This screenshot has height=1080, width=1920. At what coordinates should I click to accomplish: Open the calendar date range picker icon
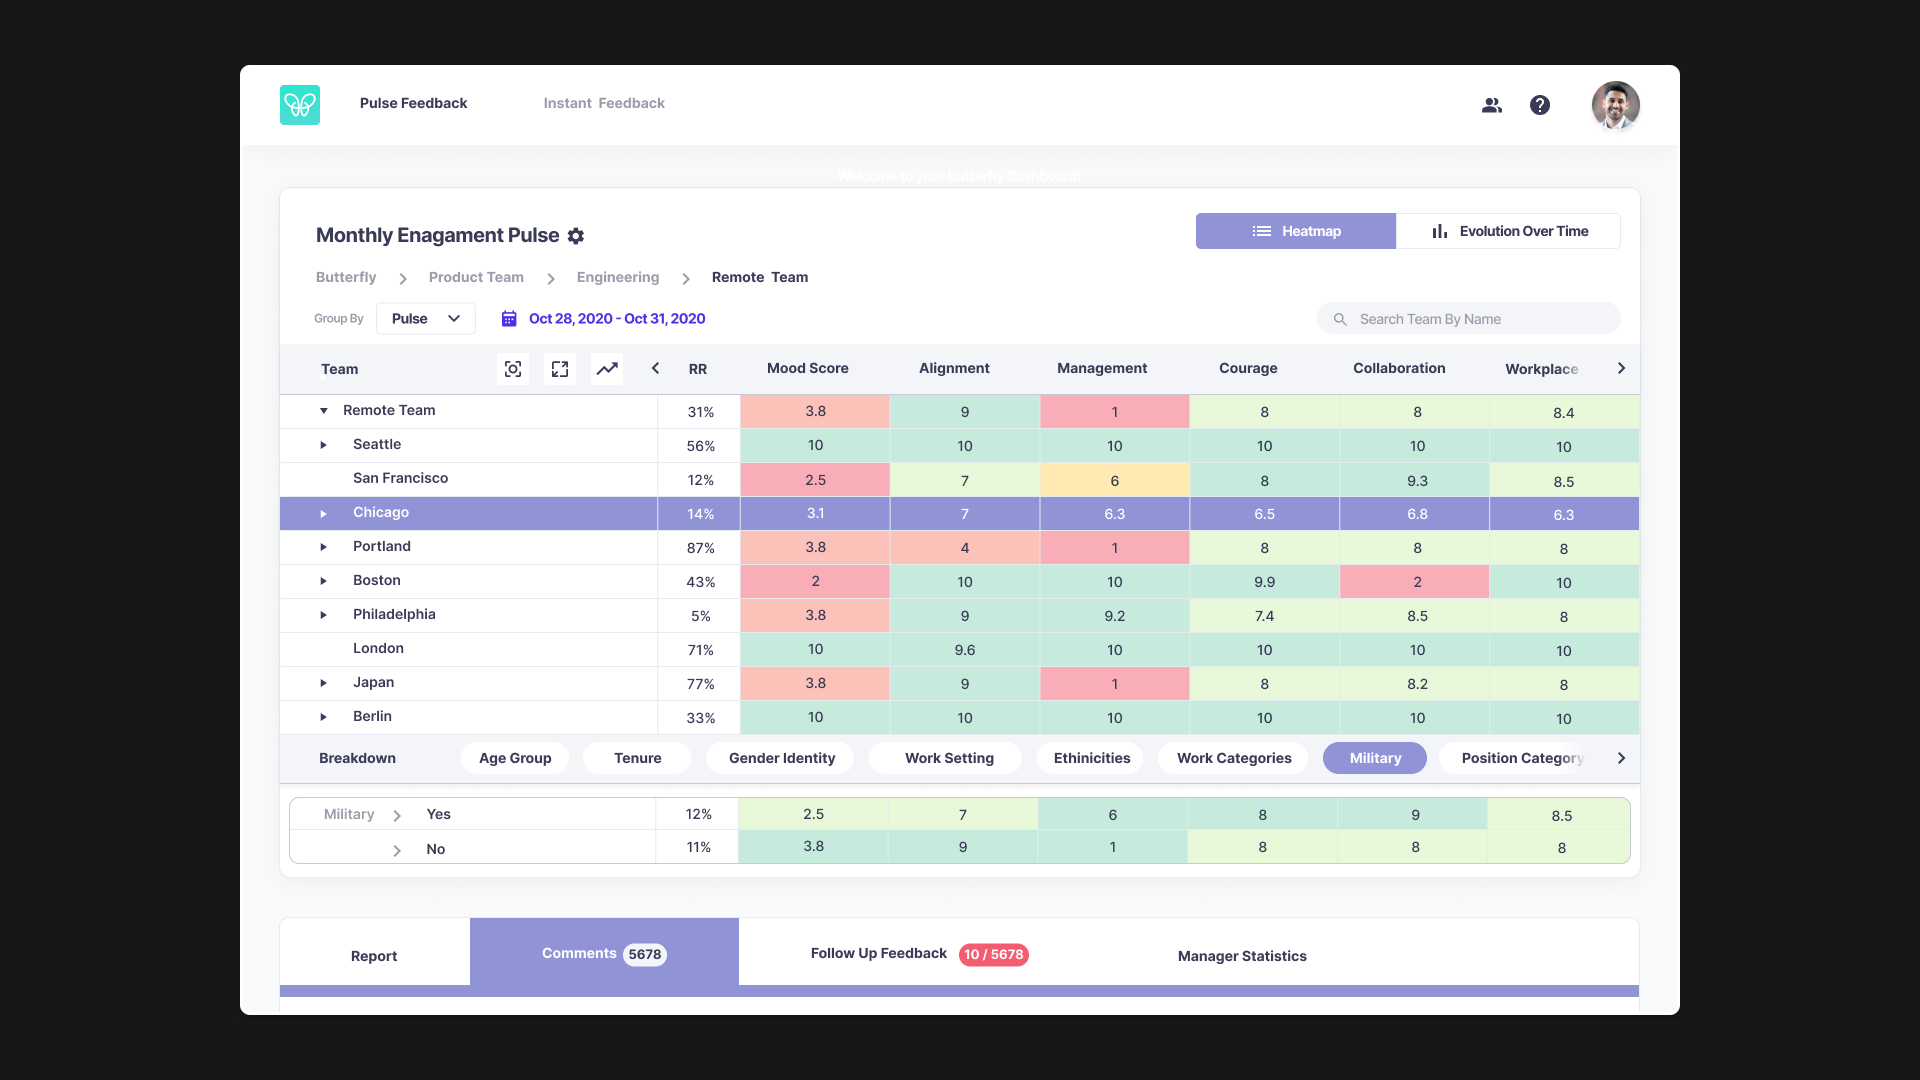509,319
